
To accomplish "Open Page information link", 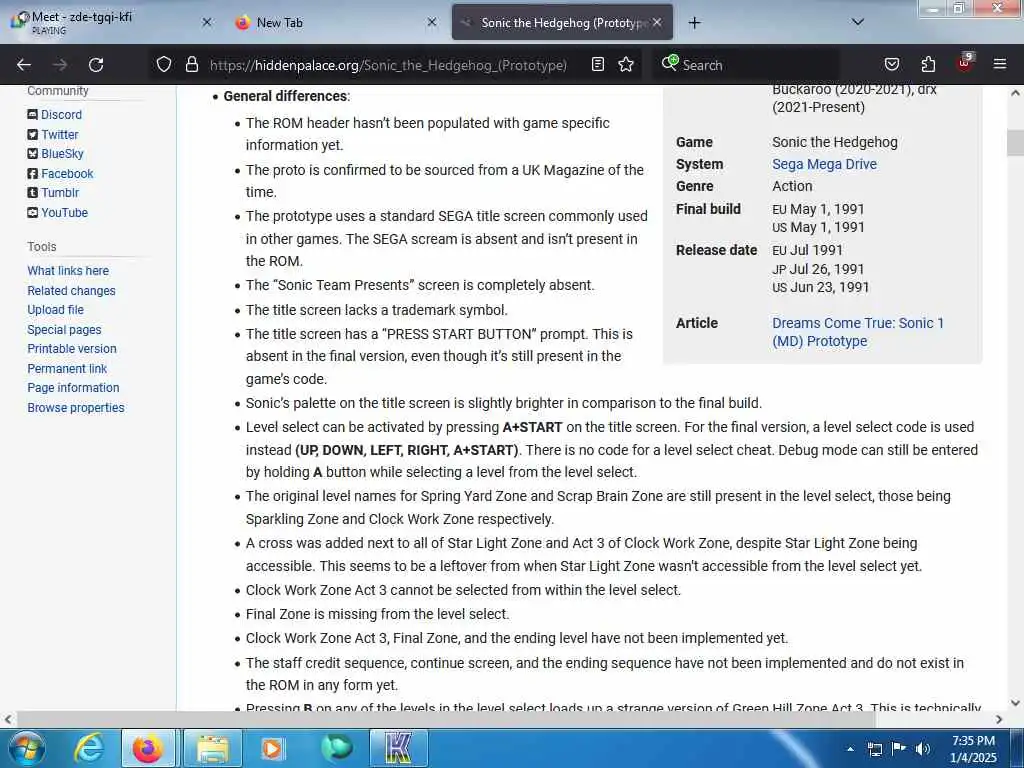I will click(x=73, y=388).
